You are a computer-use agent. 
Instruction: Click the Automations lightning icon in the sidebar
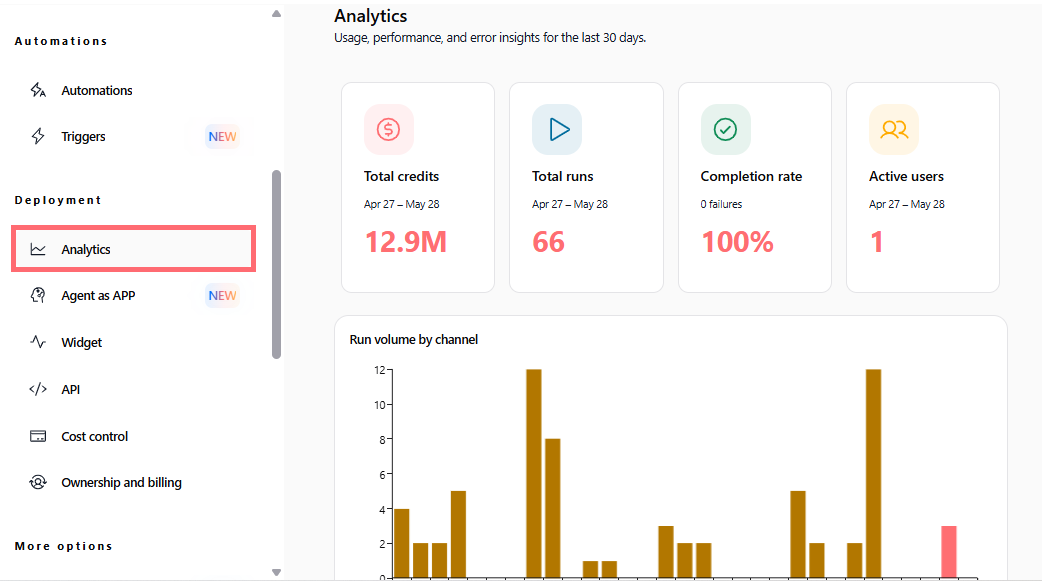point(38,90)
